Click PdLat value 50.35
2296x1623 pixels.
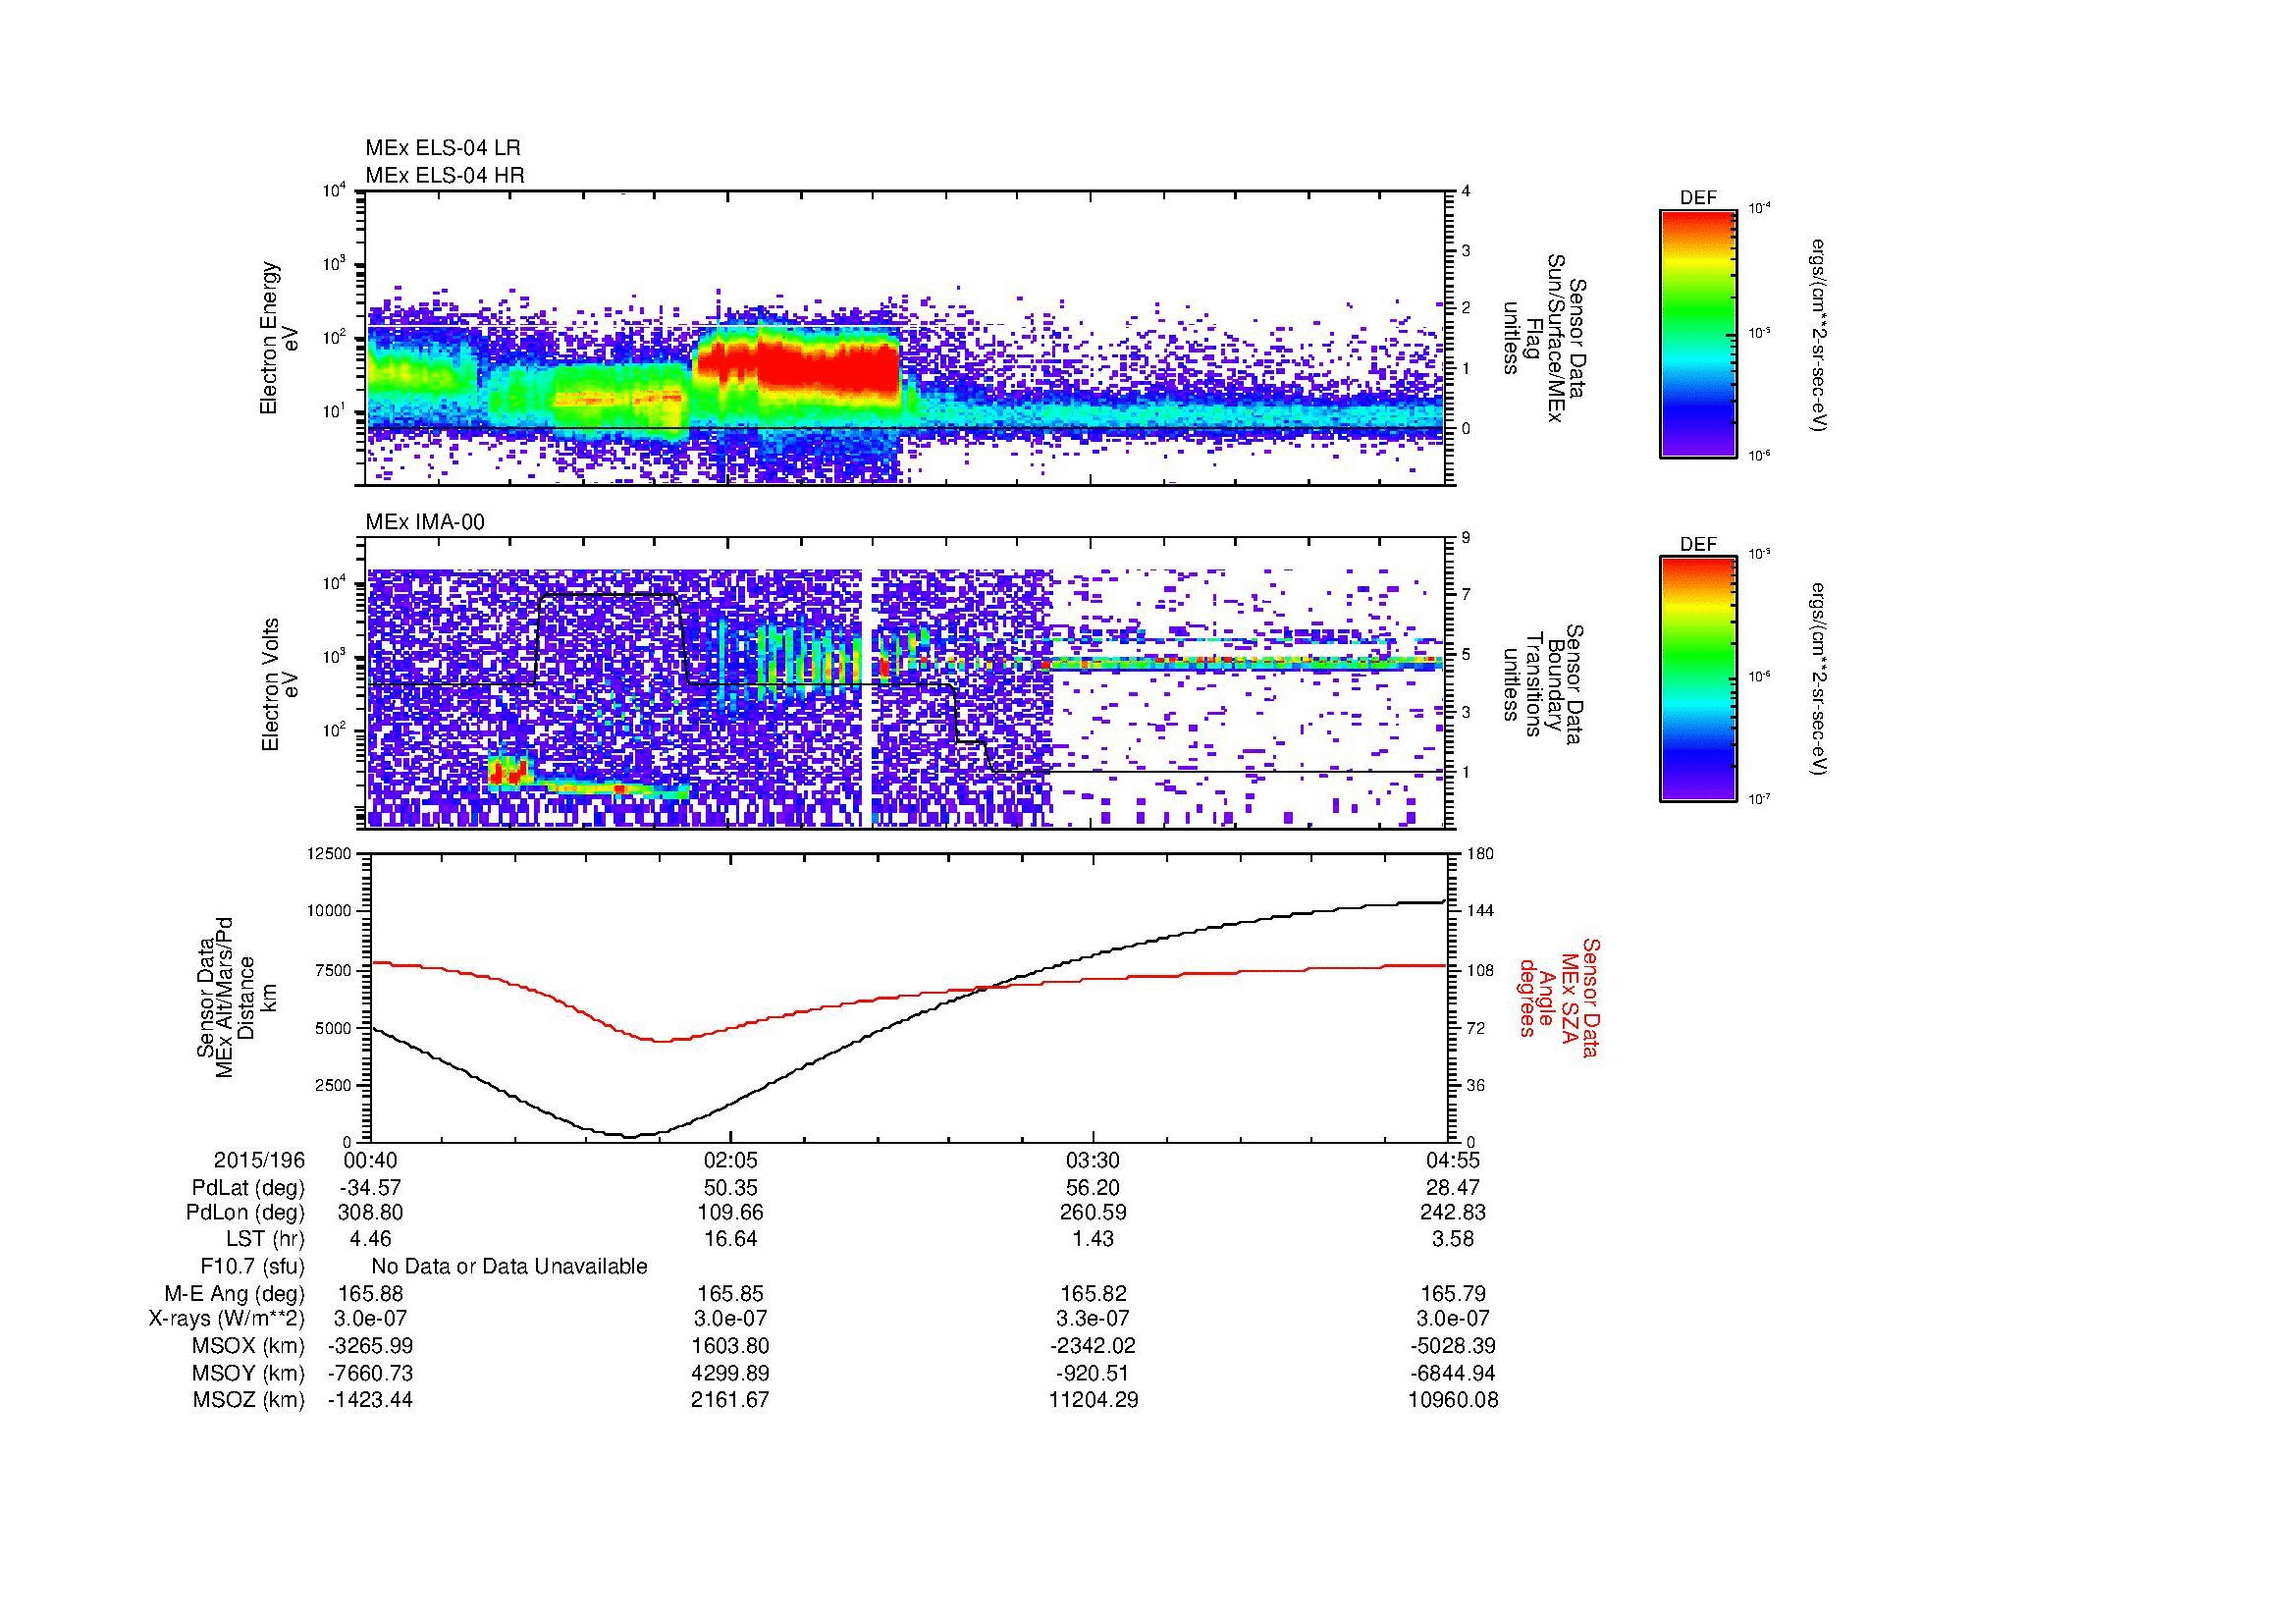click(731, 1188)
